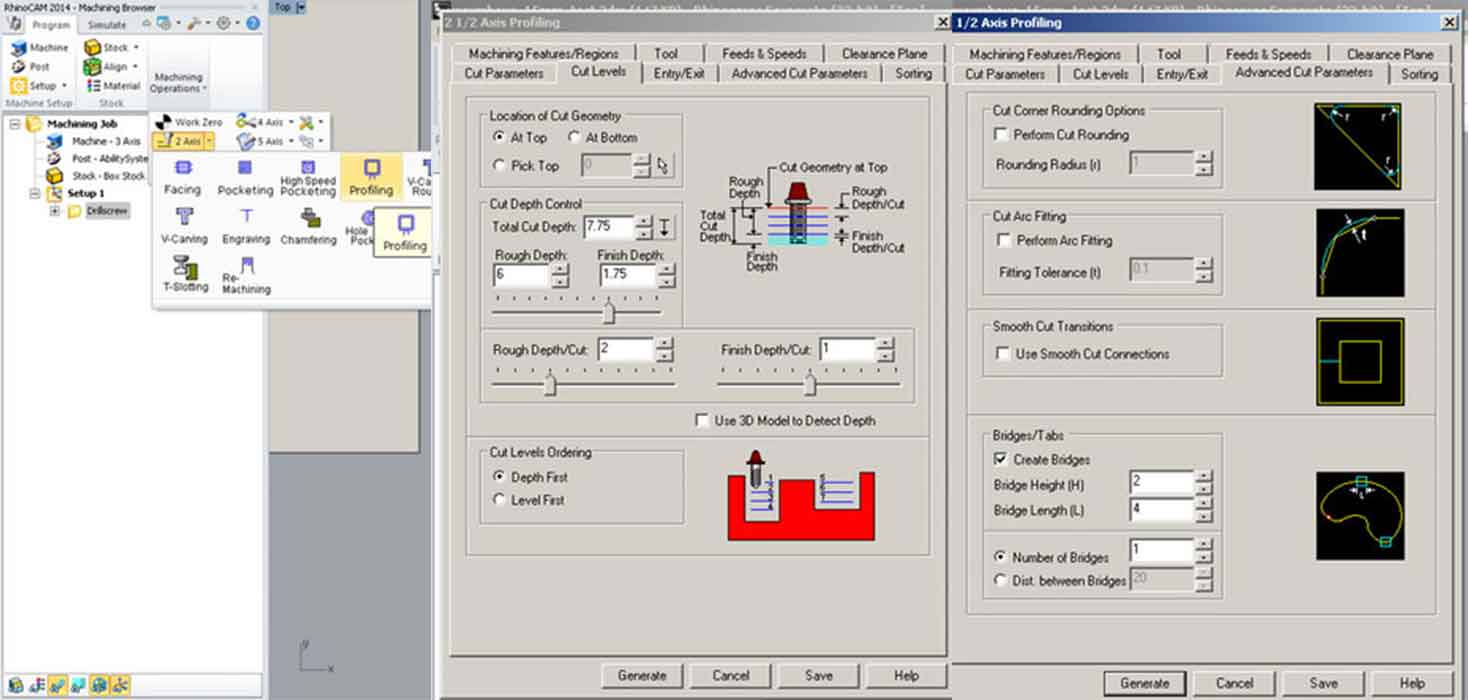
Task: Click the blue help question mark icon
Action: [x=253, y=23]
